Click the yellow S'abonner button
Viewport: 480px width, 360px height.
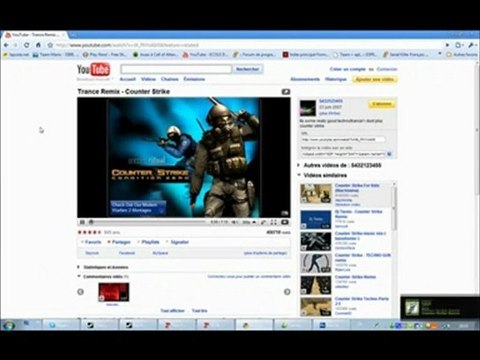point(382,104)
